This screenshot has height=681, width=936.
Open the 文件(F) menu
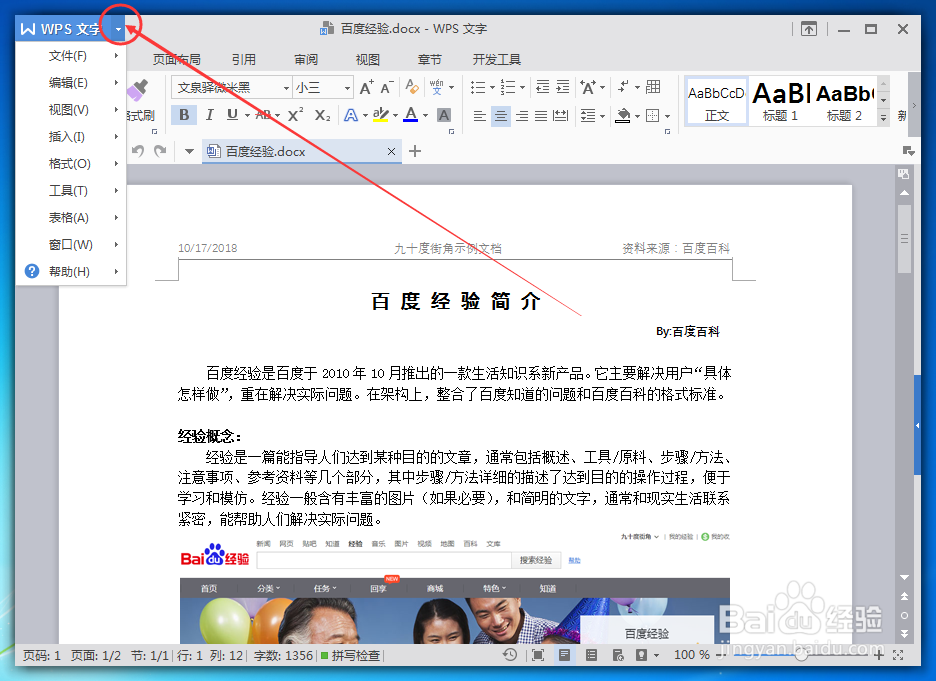click(71, 56)
